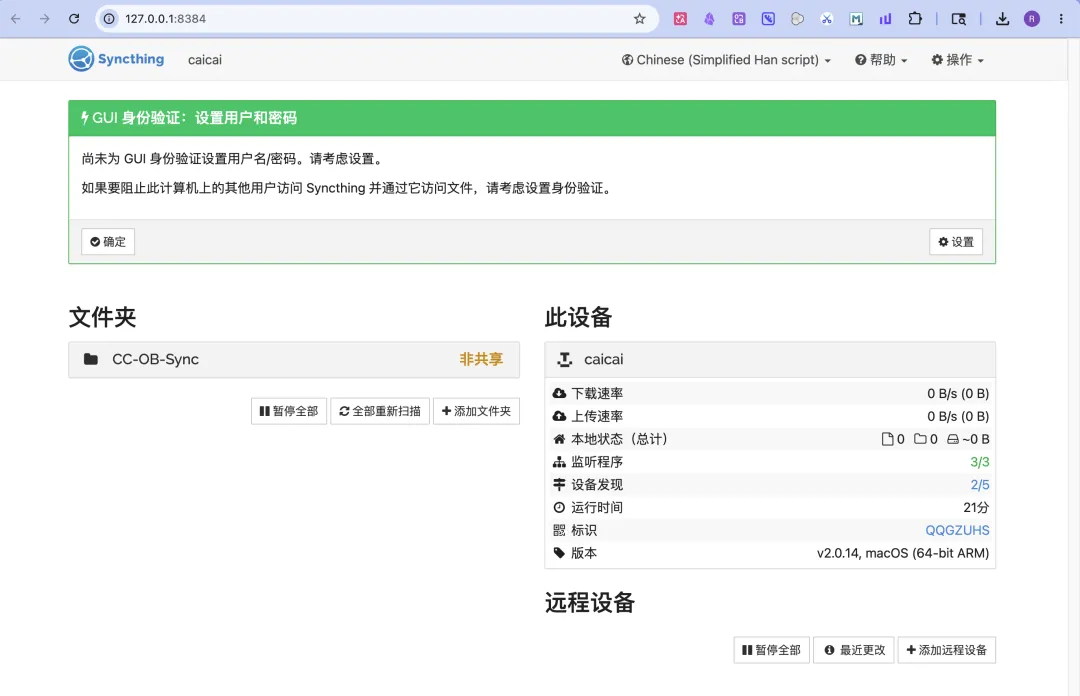The width and height of the screenshot is (1080, 696).
Task: Open the browser extensions puzzle icon
Action: coord(915,19)
